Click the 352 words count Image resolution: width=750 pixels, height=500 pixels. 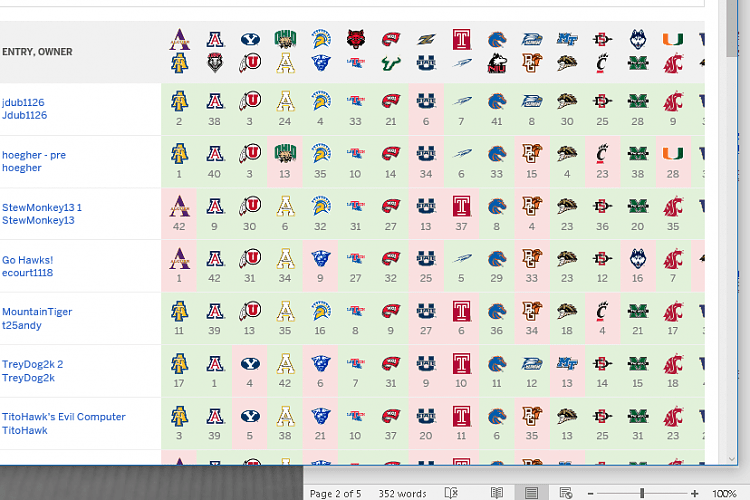click(x=402, y=493)
